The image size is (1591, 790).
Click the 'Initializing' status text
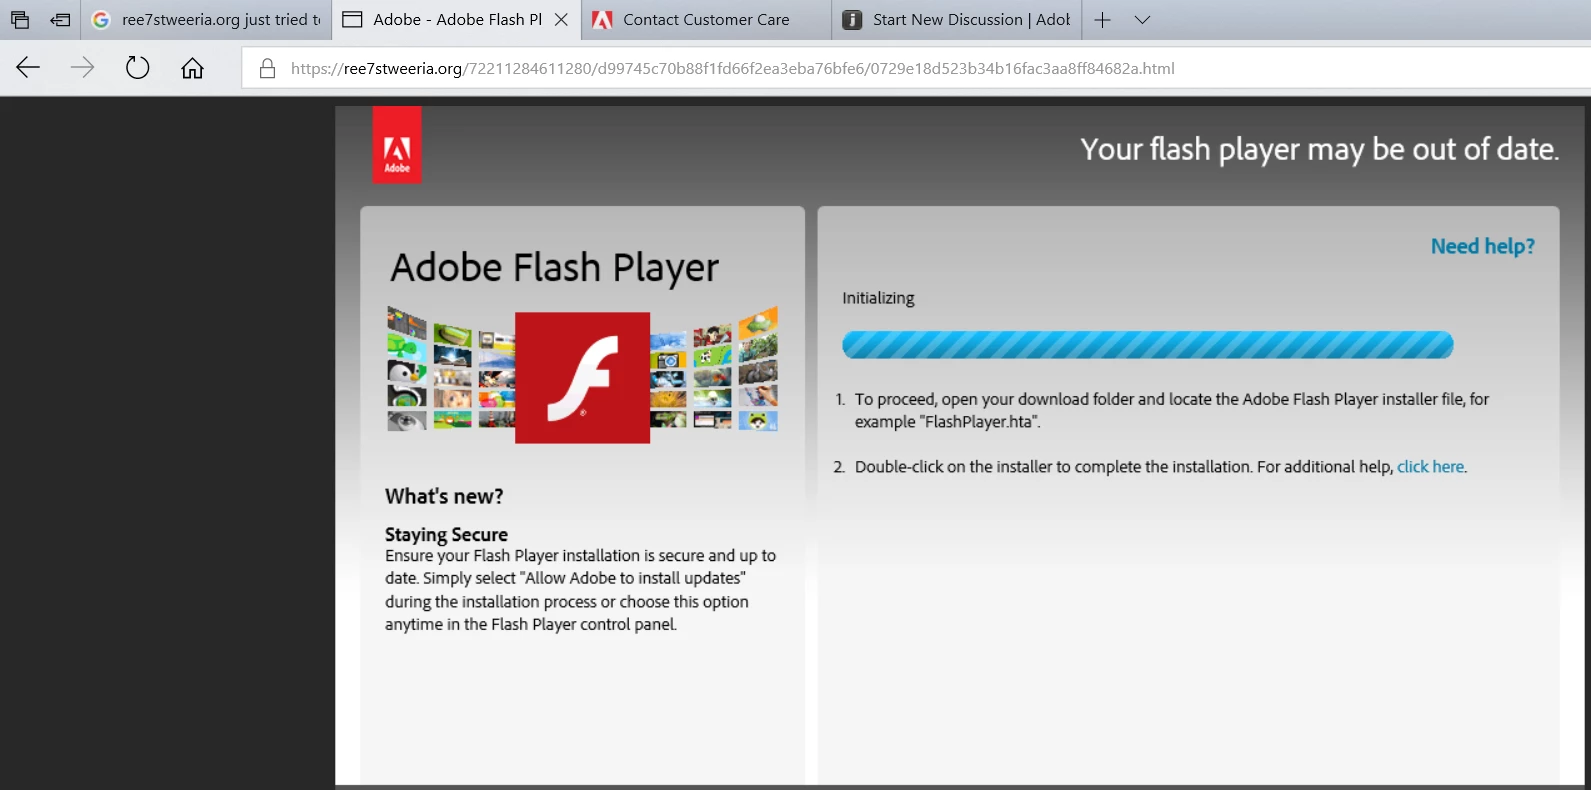tap(878, 298)
